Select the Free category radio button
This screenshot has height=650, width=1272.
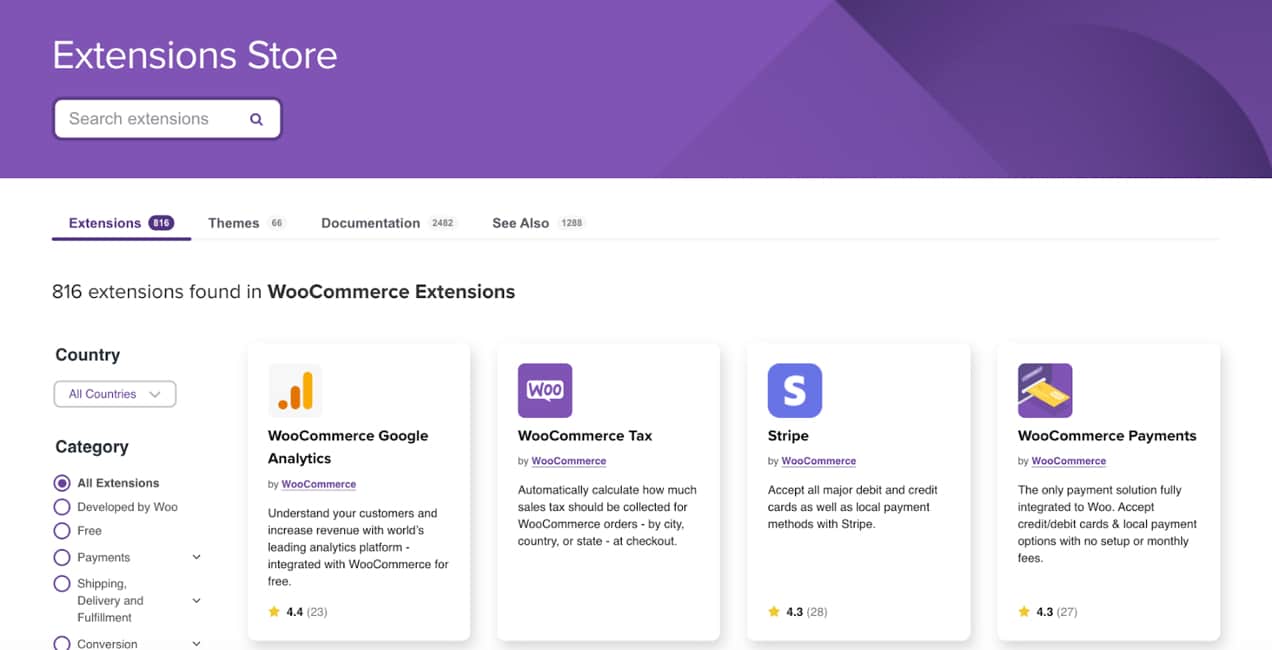(62, 531)
